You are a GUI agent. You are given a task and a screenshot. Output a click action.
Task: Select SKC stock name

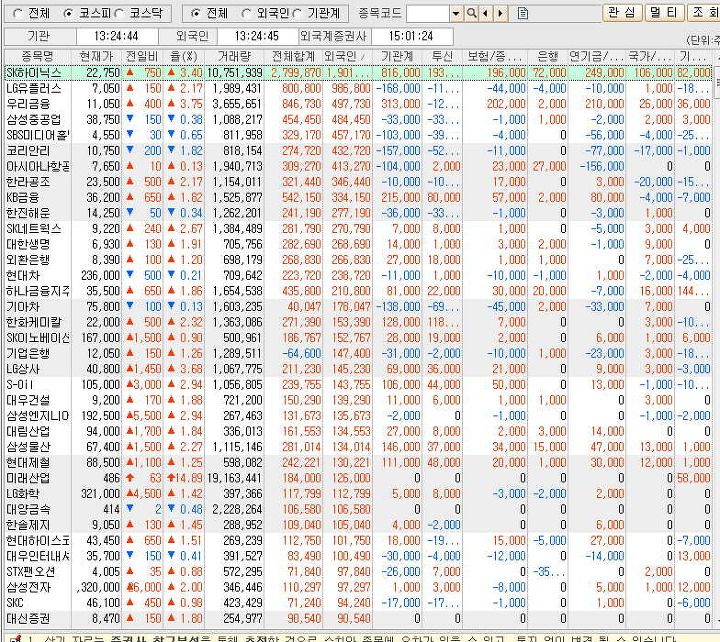click(x=15, y=604)
